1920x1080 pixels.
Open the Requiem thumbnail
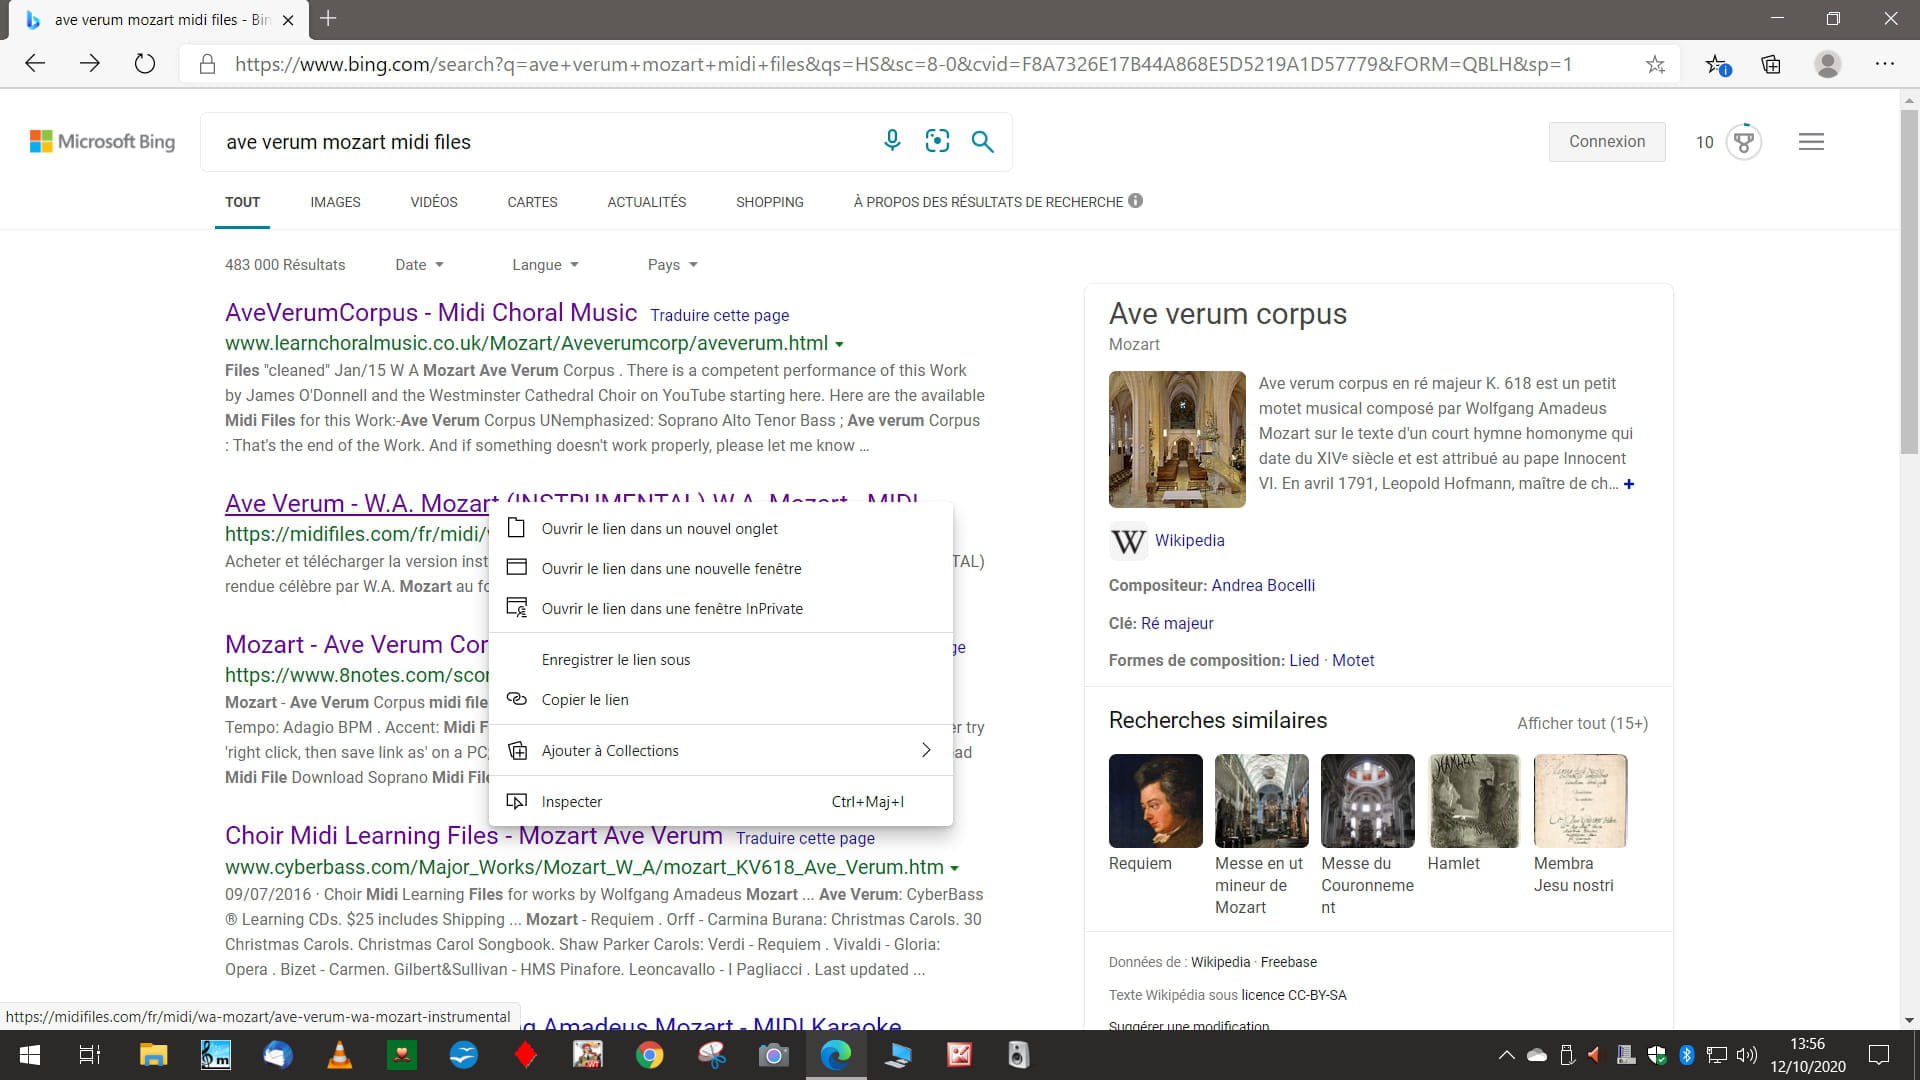pos(1155,801)
